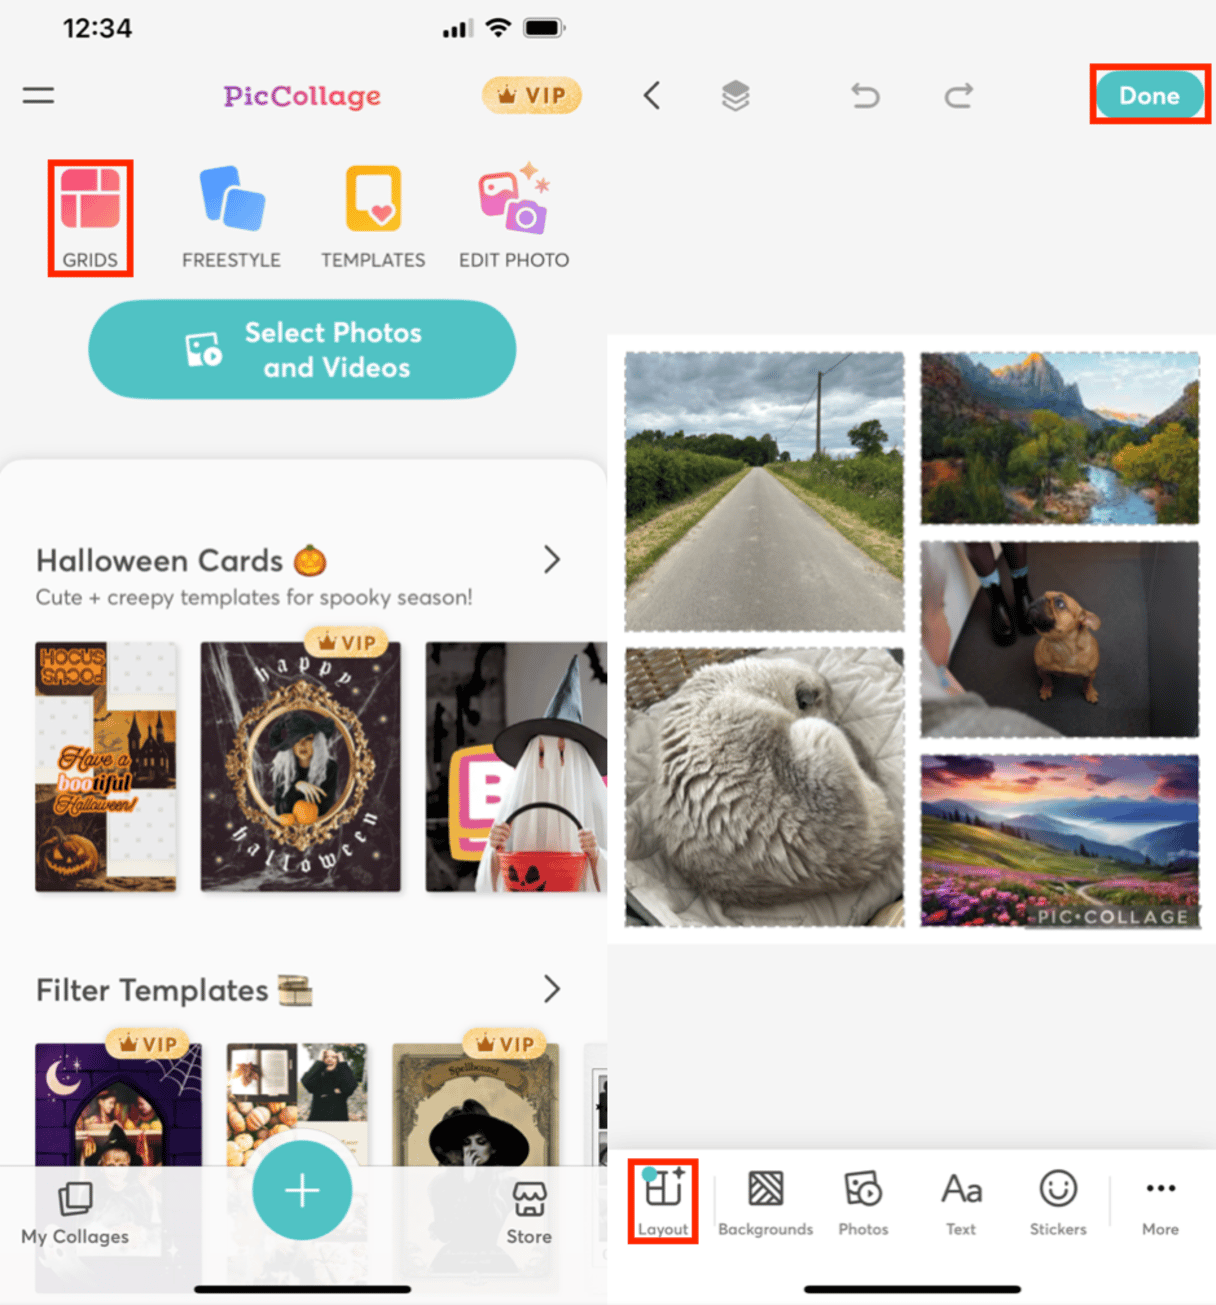The width and height of the screenshot is (1216, 1305).
Task: Tap the Wi-Fi status icon
Action: [x=498, y=28]
